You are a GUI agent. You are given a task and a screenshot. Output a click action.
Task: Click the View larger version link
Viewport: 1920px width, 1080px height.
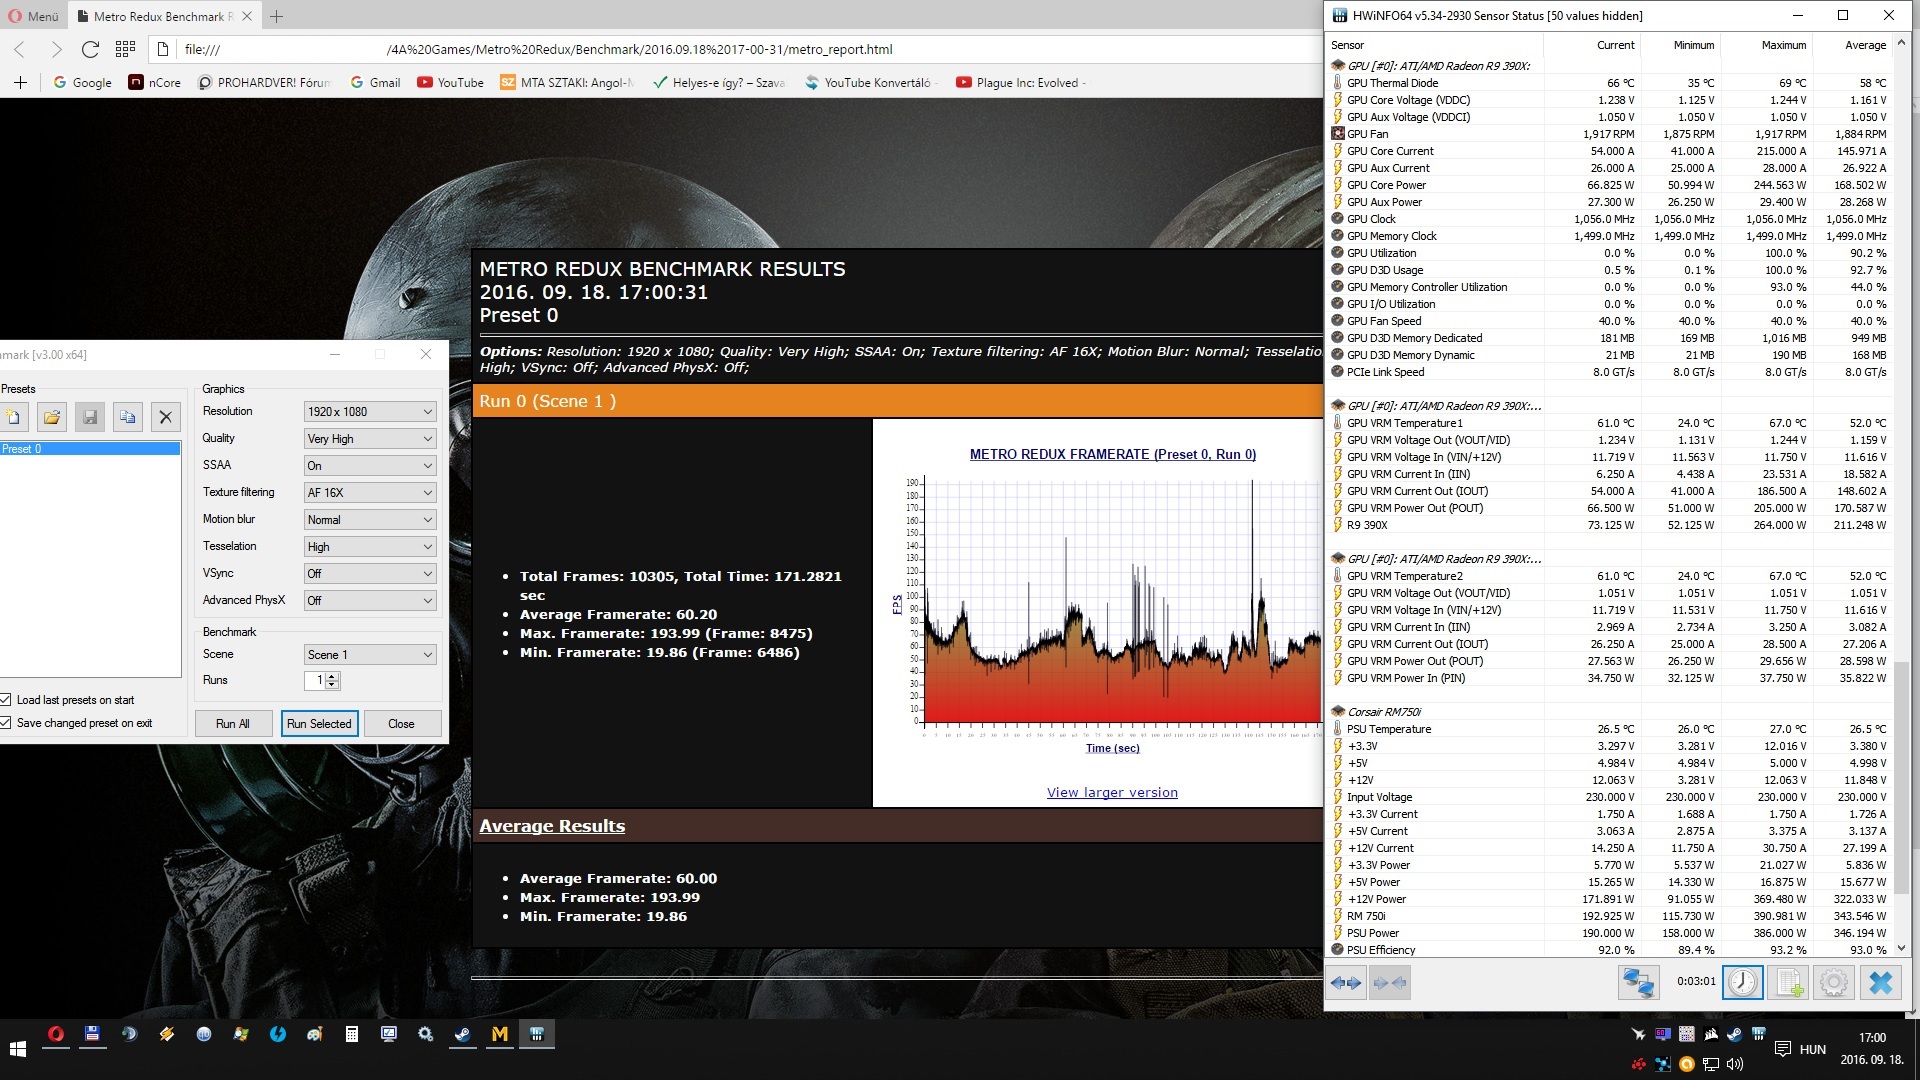1112,793
